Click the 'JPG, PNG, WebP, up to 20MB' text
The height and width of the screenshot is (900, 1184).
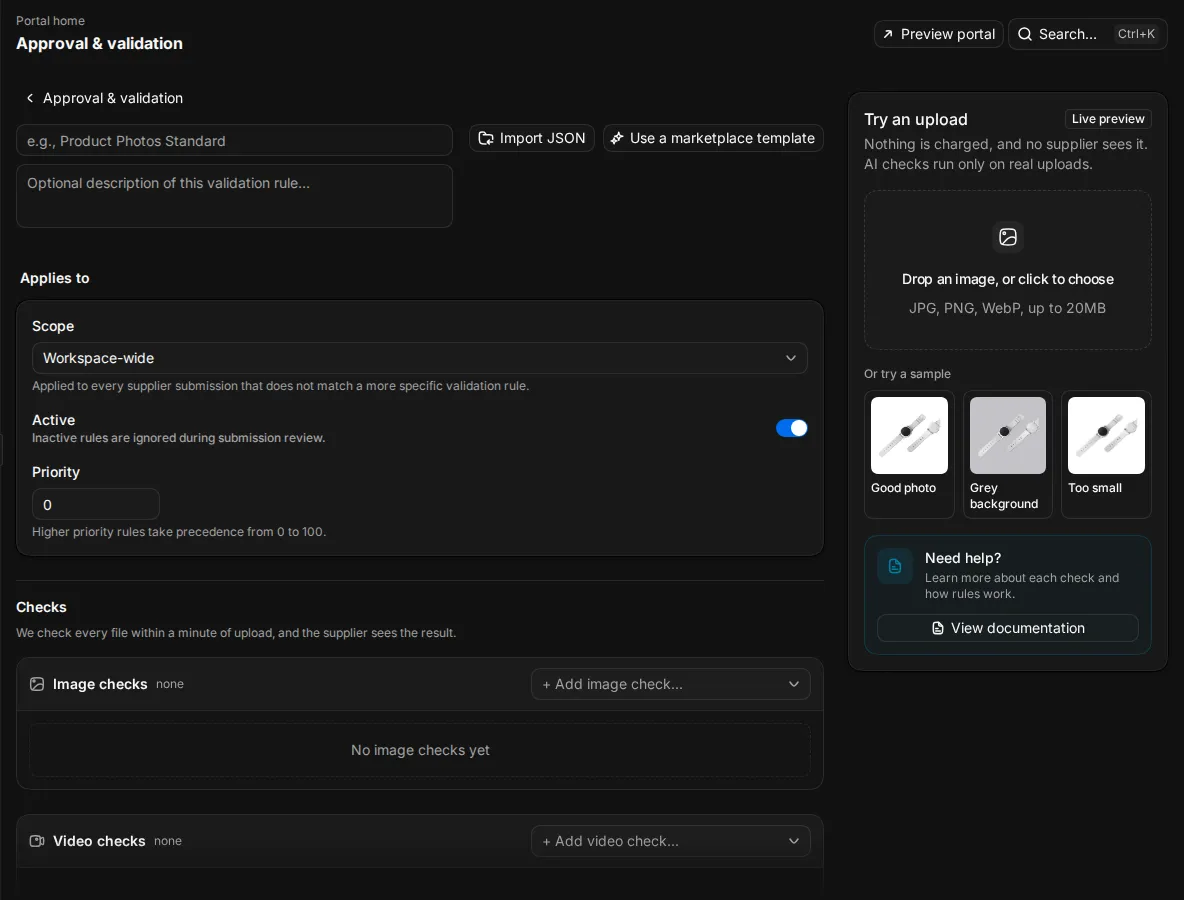pos(1007,308)
